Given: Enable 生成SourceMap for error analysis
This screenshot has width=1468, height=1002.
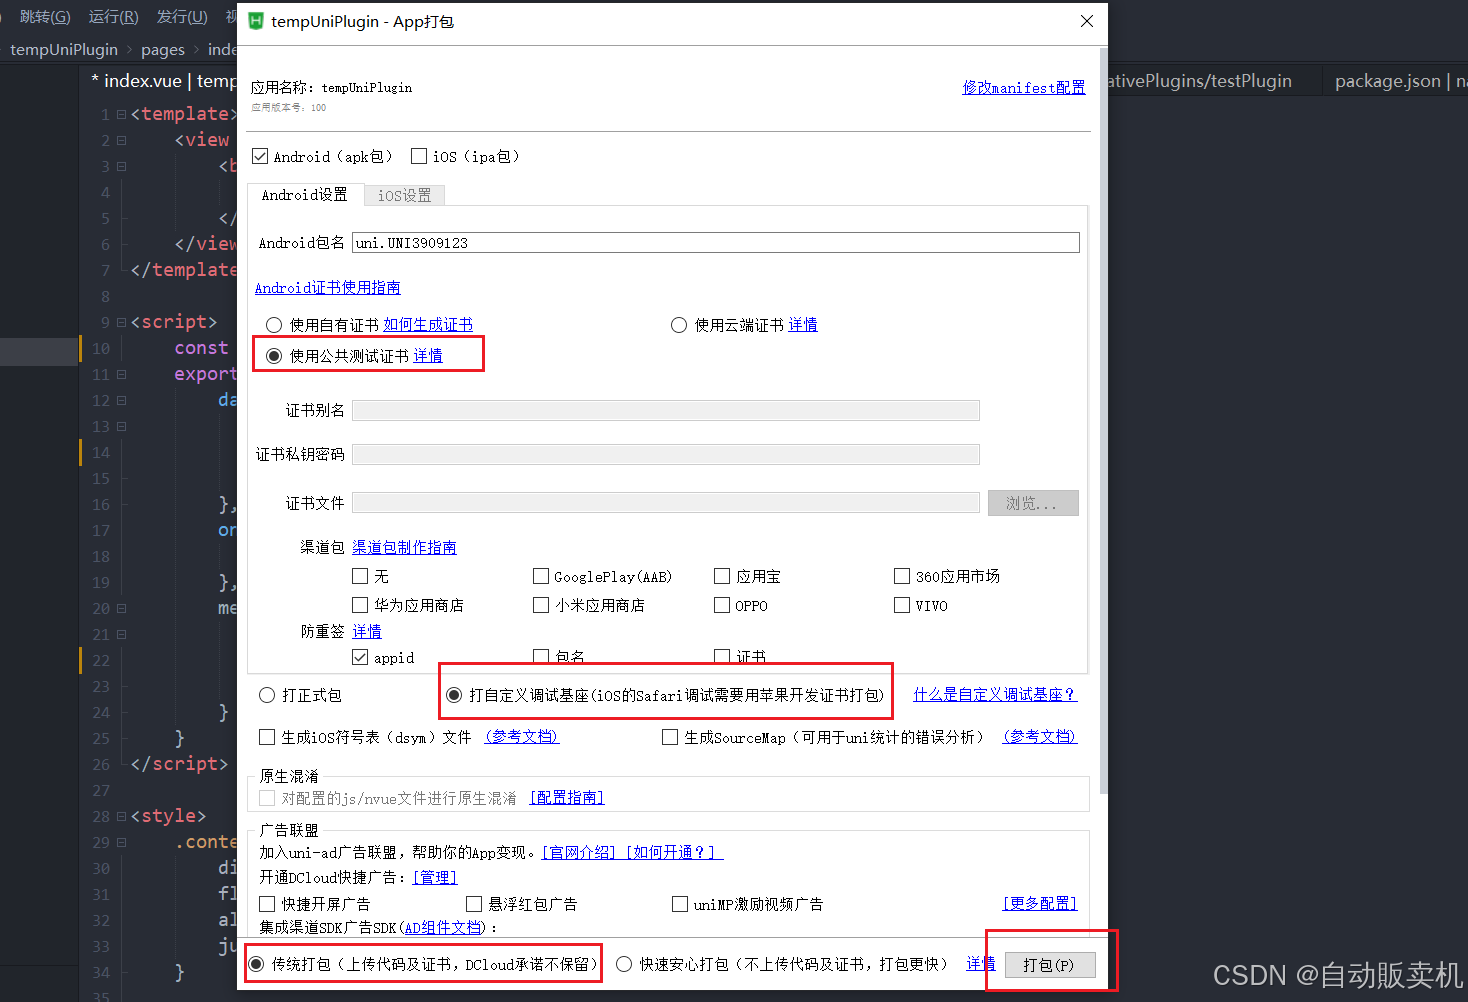Looking at the screenshot, I should tap(670, 737).
